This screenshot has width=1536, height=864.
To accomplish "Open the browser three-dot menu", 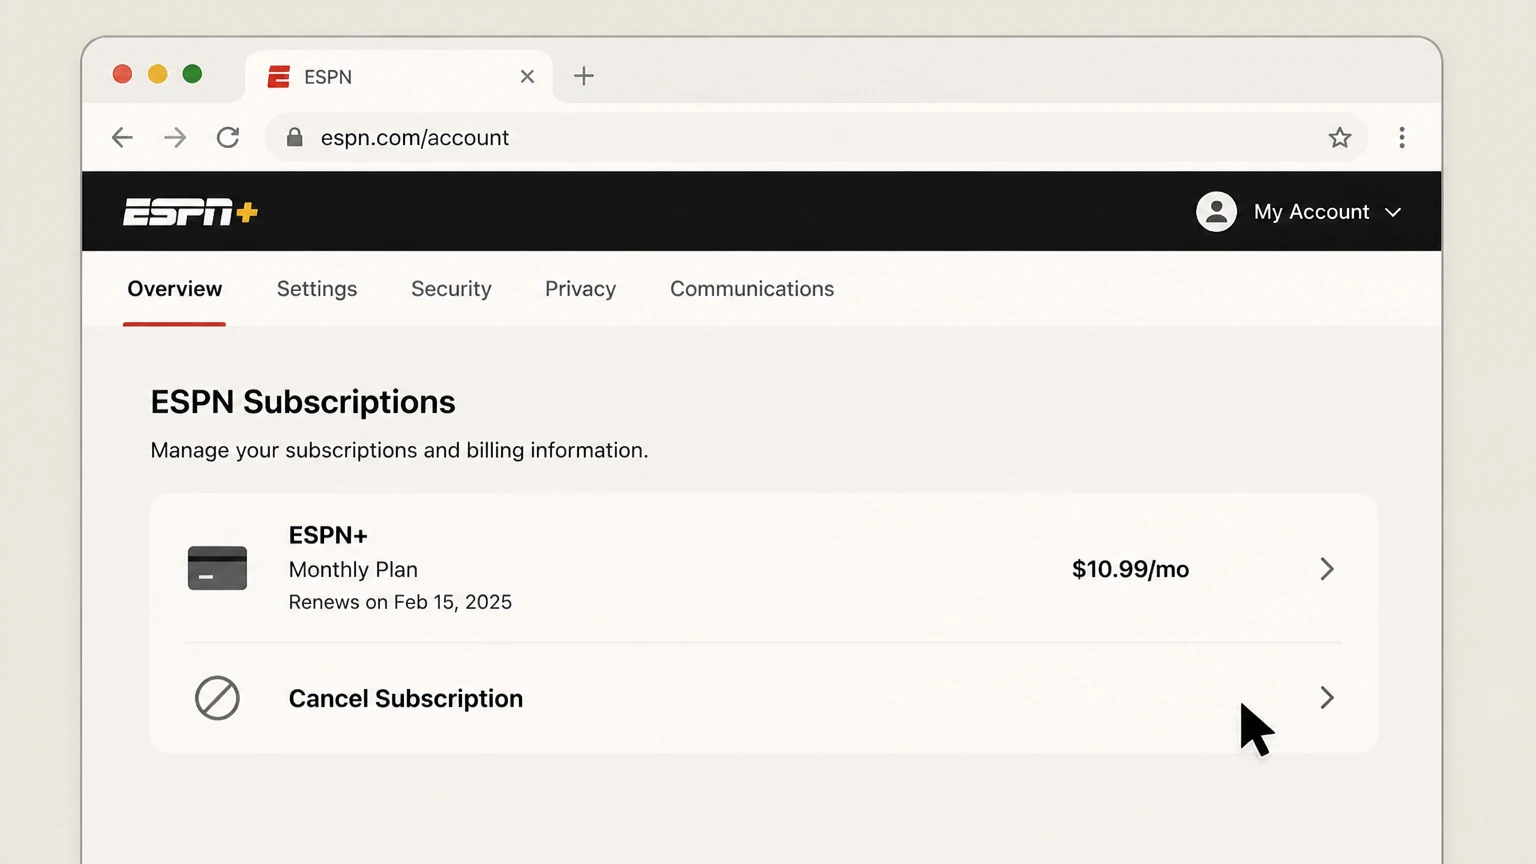I will (x=1402, y=138).
